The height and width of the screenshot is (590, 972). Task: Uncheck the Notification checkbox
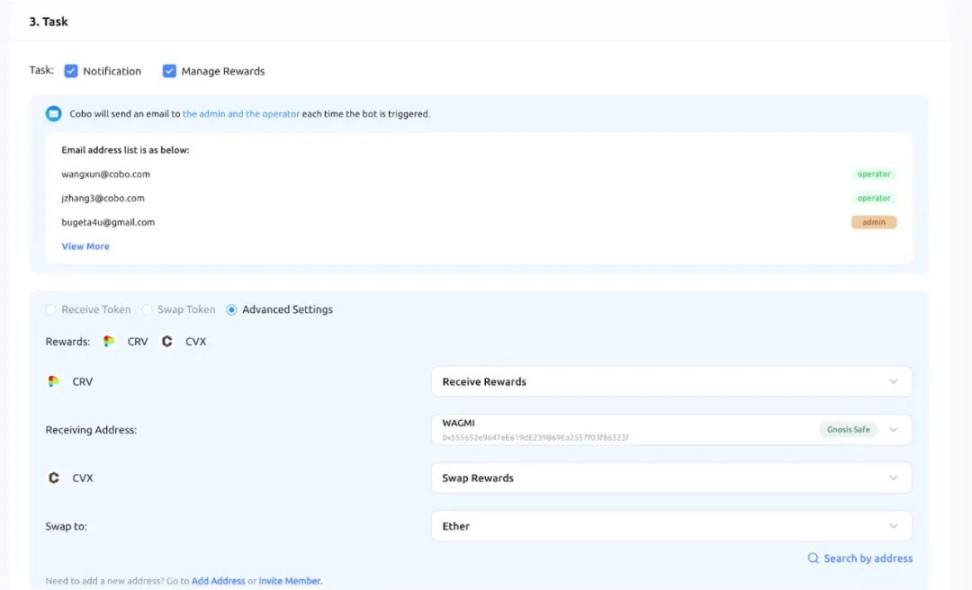(x=71, y=71)
